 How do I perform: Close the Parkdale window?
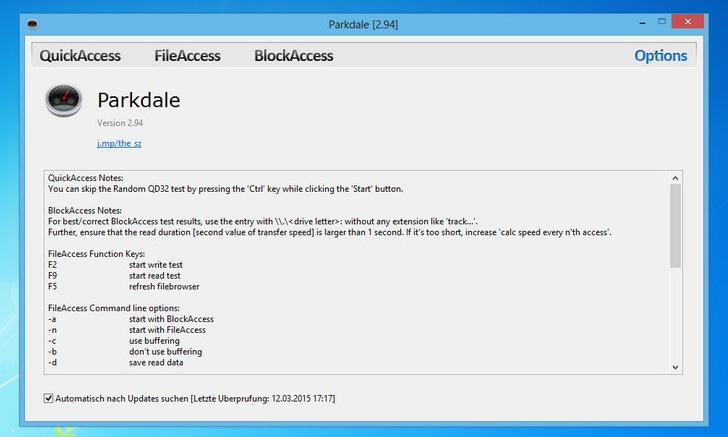(x=688, y=21)
